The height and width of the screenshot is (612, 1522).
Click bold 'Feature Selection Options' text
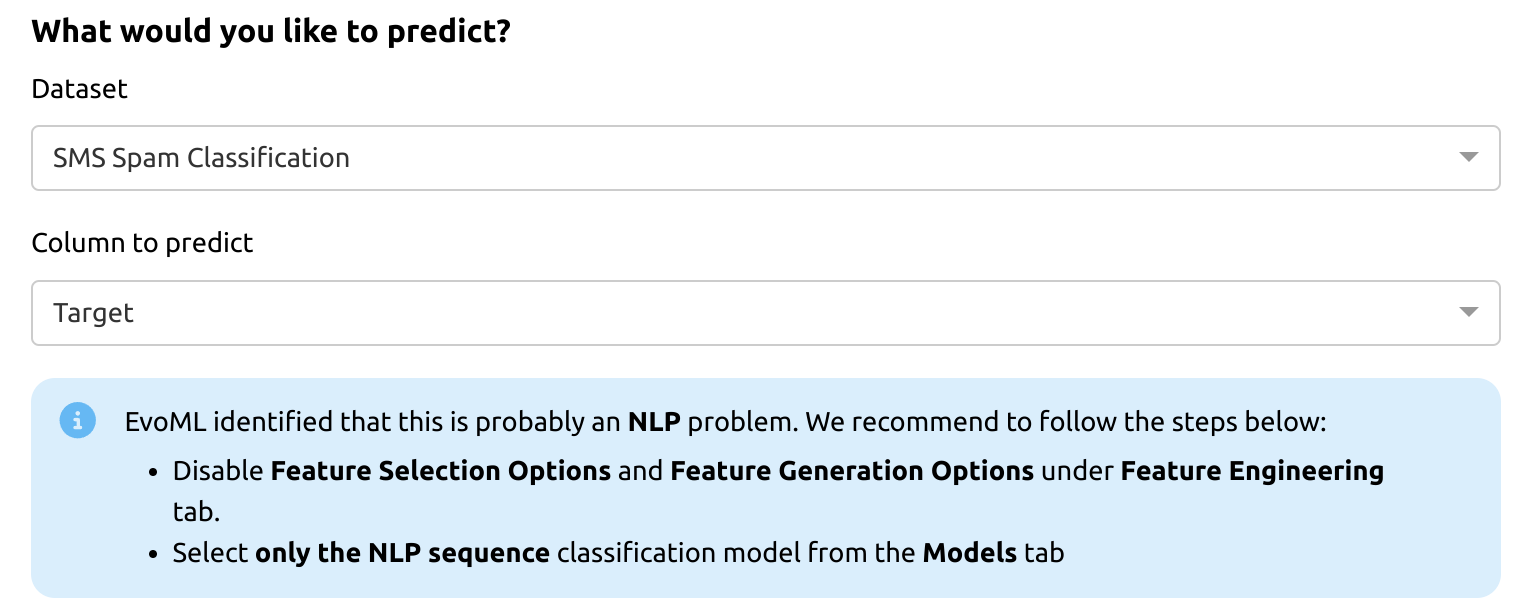[441, 470]
